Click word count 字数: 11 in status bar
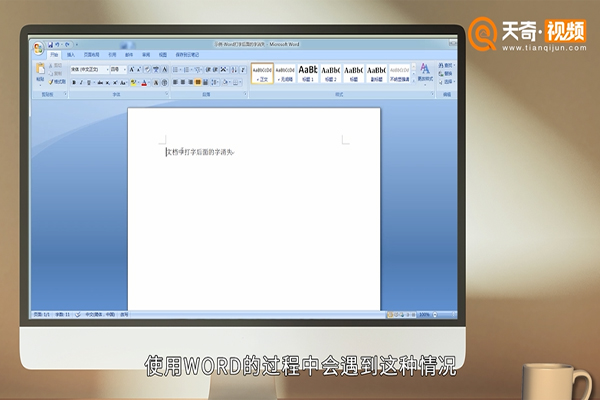The width and height of the screenshot is (600, 400). pos(62,315)
